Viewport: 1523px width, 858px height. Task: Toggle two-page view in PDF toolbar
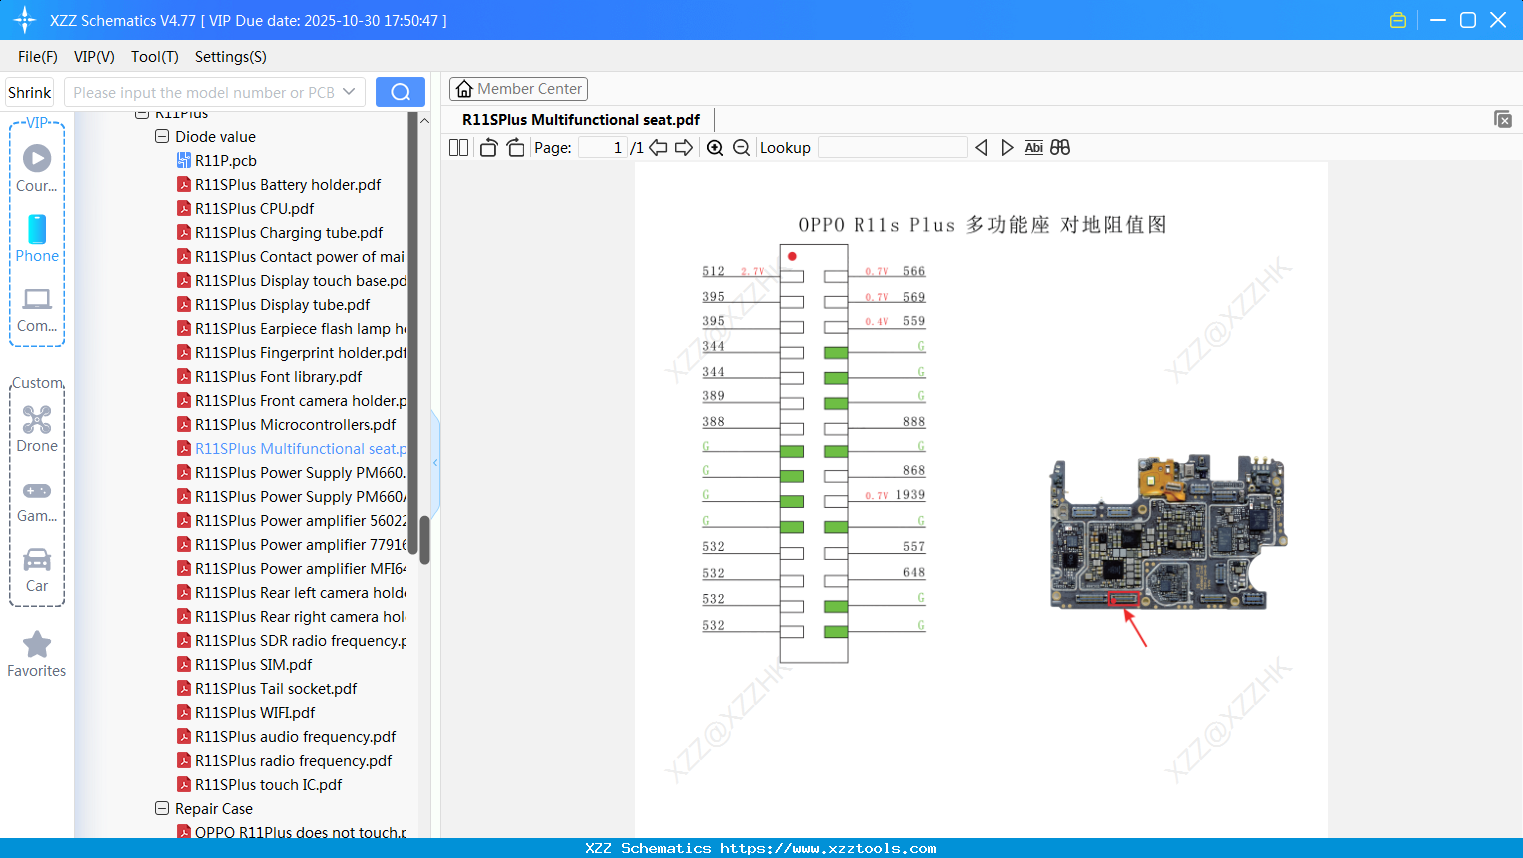(x=459, y=147)
